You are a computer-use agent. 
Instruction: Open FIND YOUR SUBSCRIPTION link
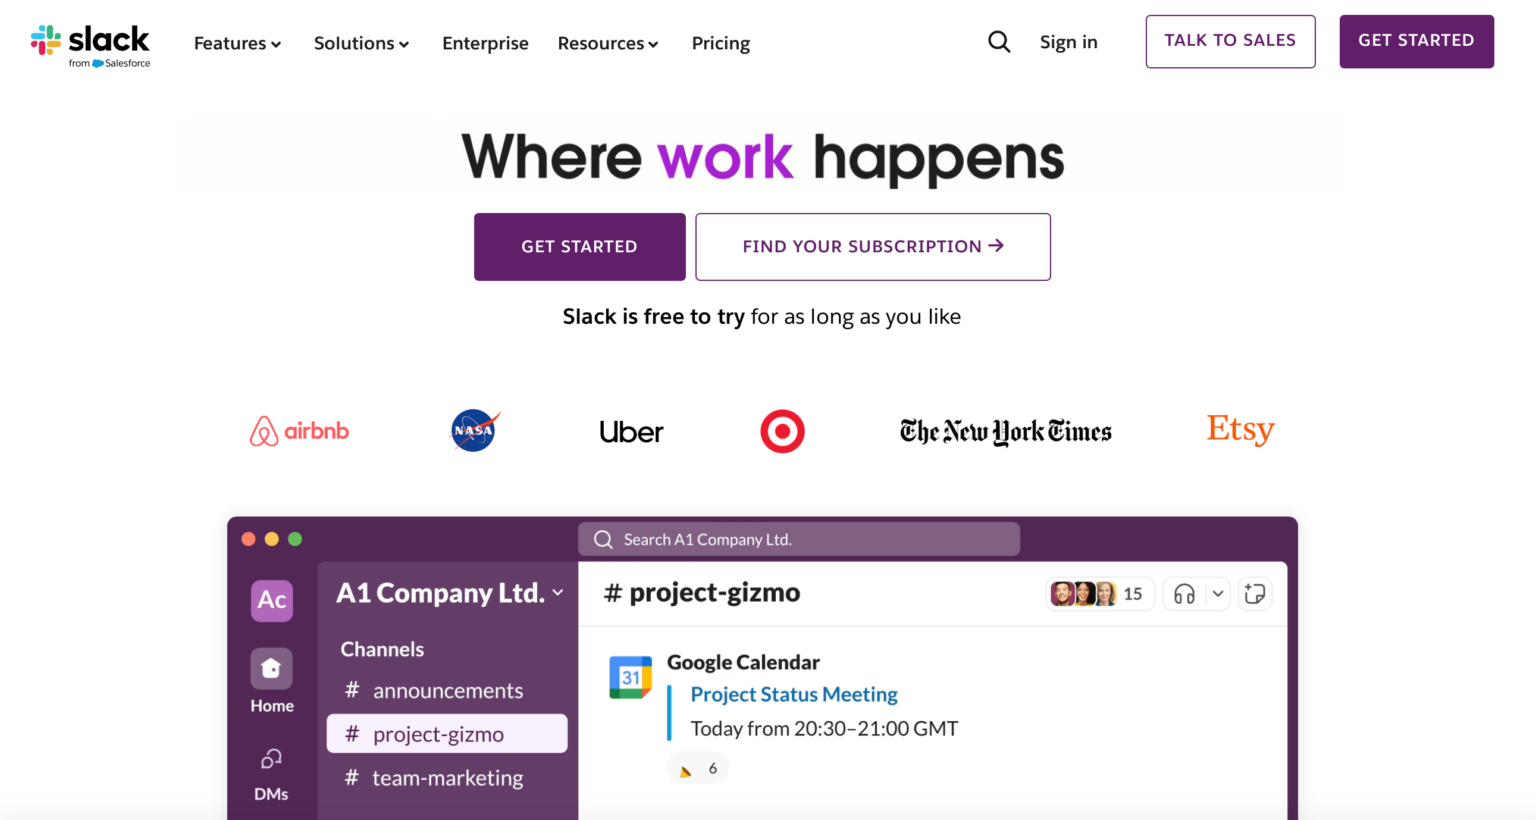(872, 246)
